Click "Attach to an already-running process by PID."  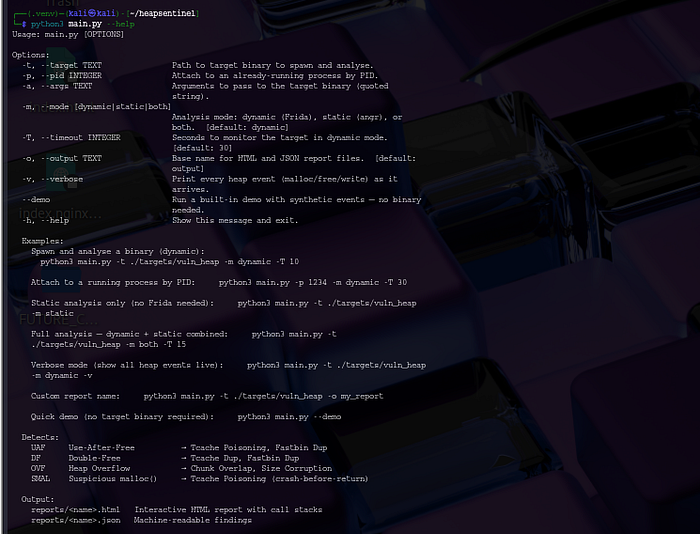coord(275,75)
